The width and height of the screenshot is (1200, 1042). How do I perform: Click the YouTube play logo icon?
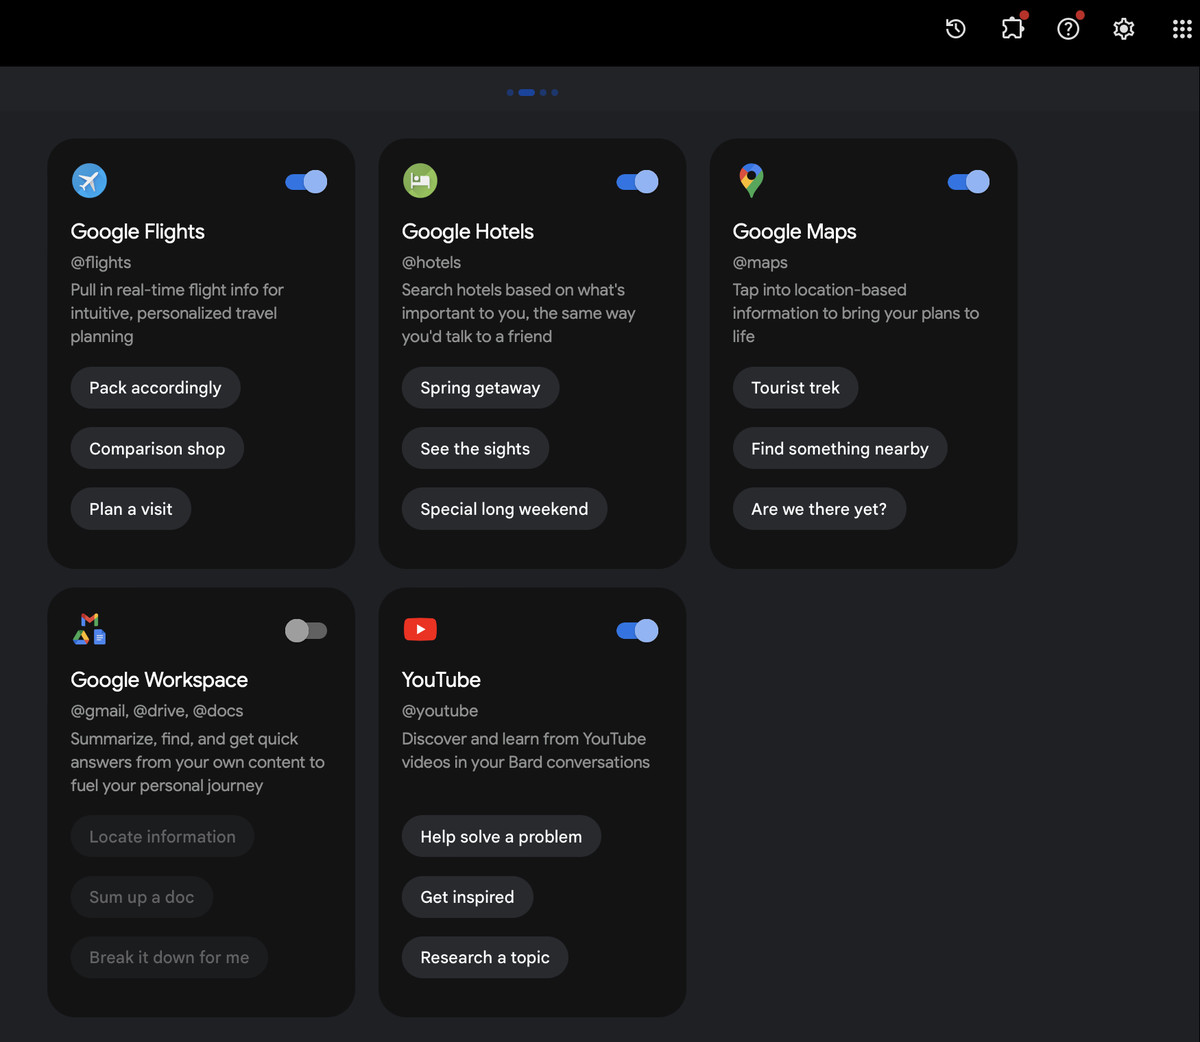[x=420, y=629]
